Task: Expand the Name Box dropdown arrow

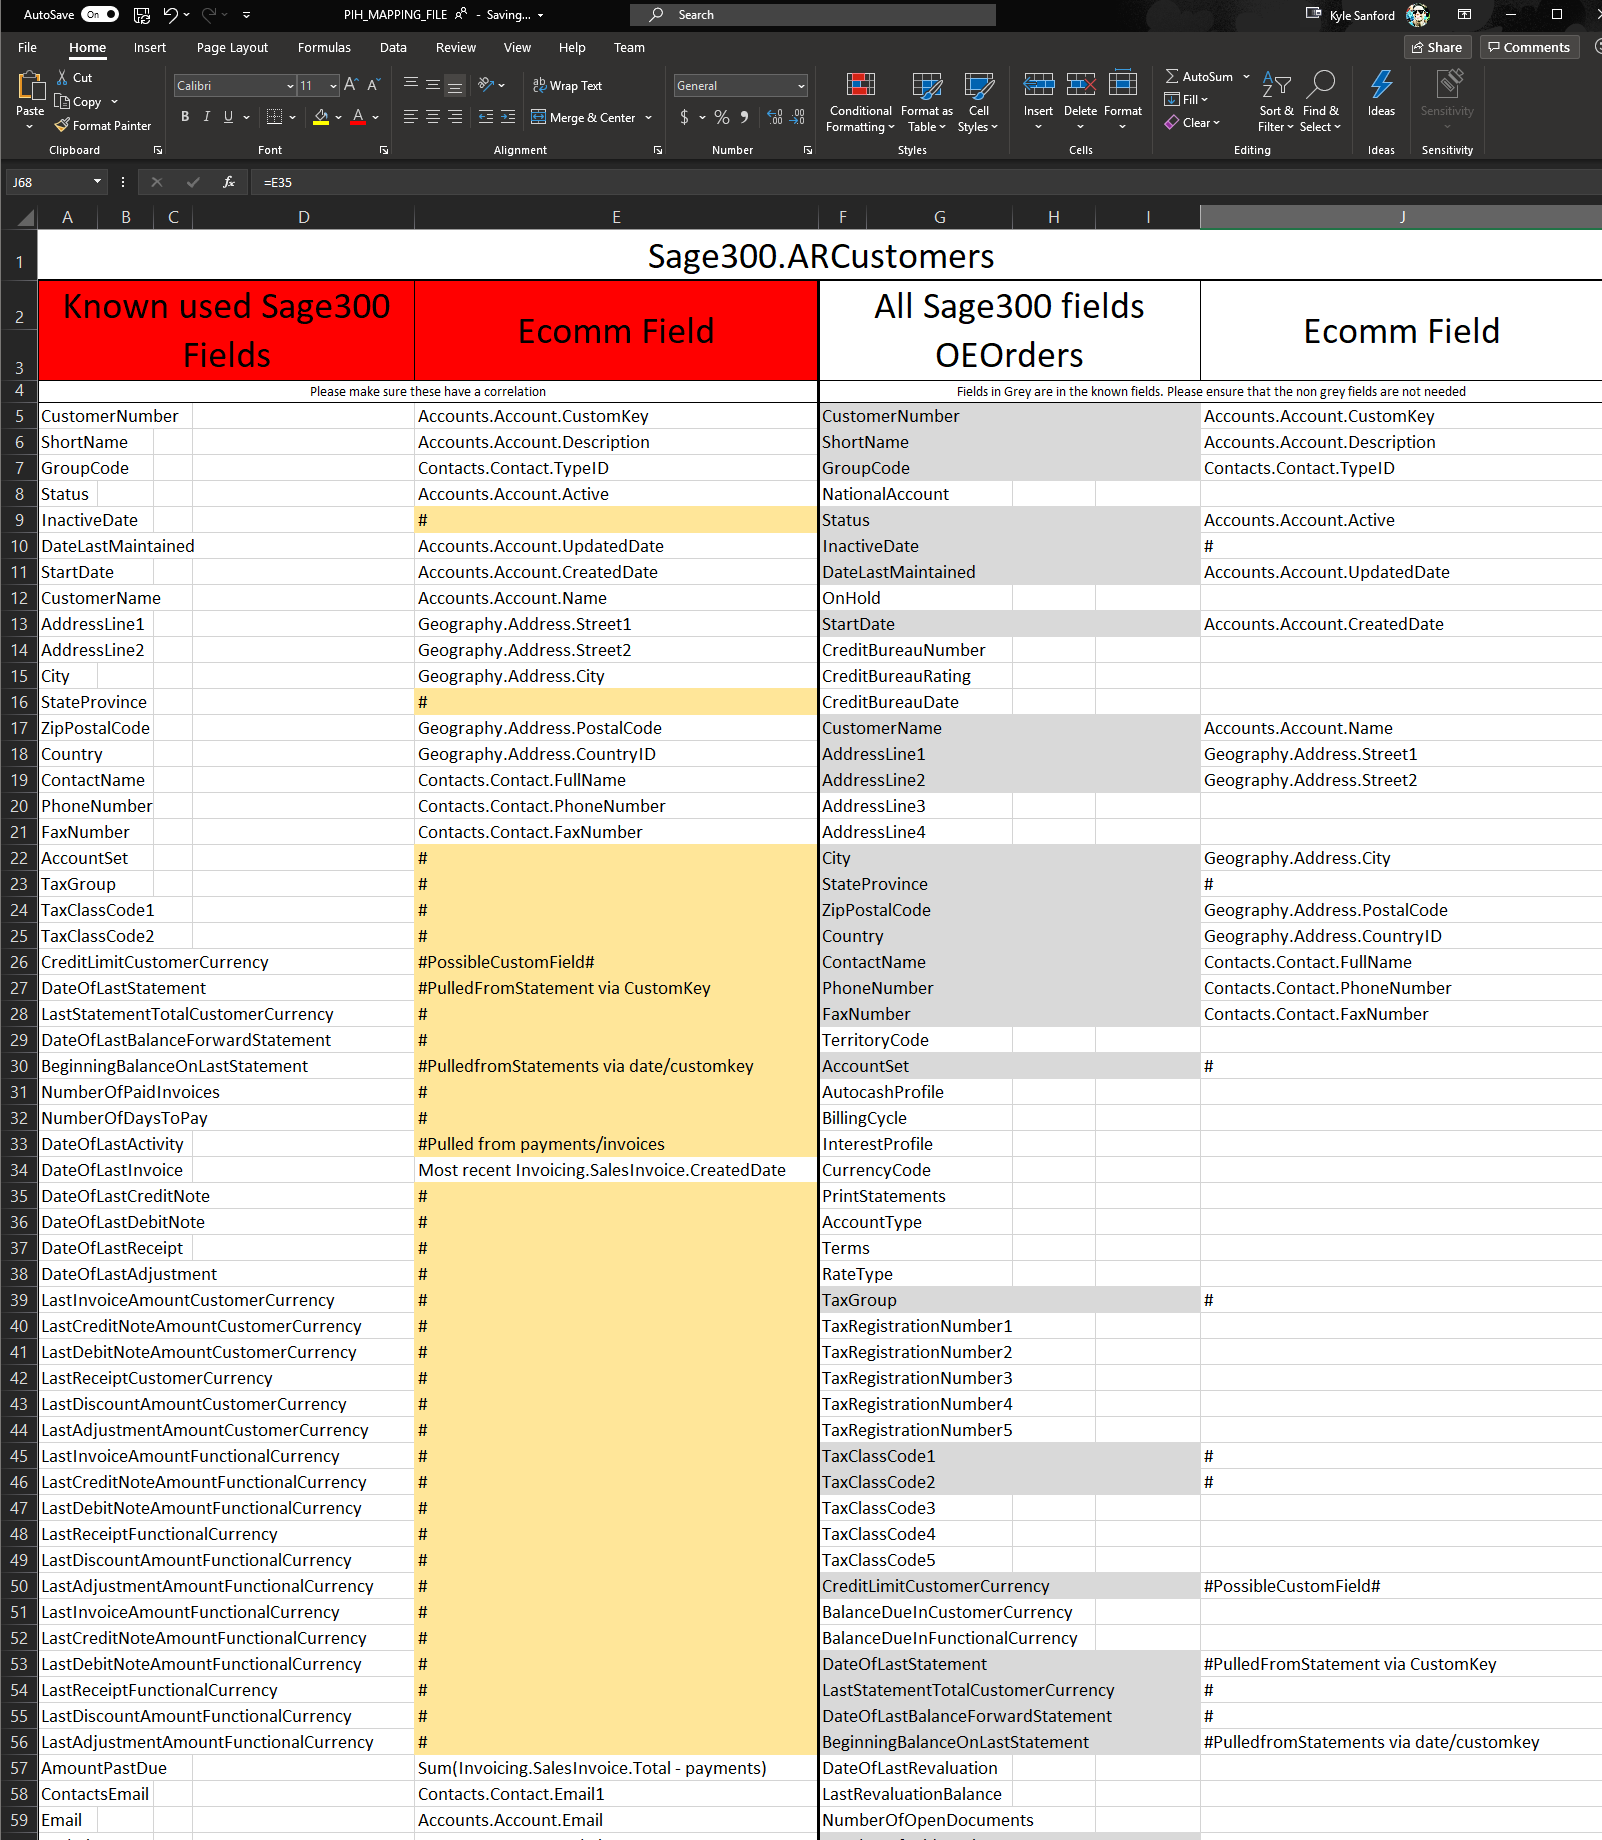Action: [x=97, y=182]
